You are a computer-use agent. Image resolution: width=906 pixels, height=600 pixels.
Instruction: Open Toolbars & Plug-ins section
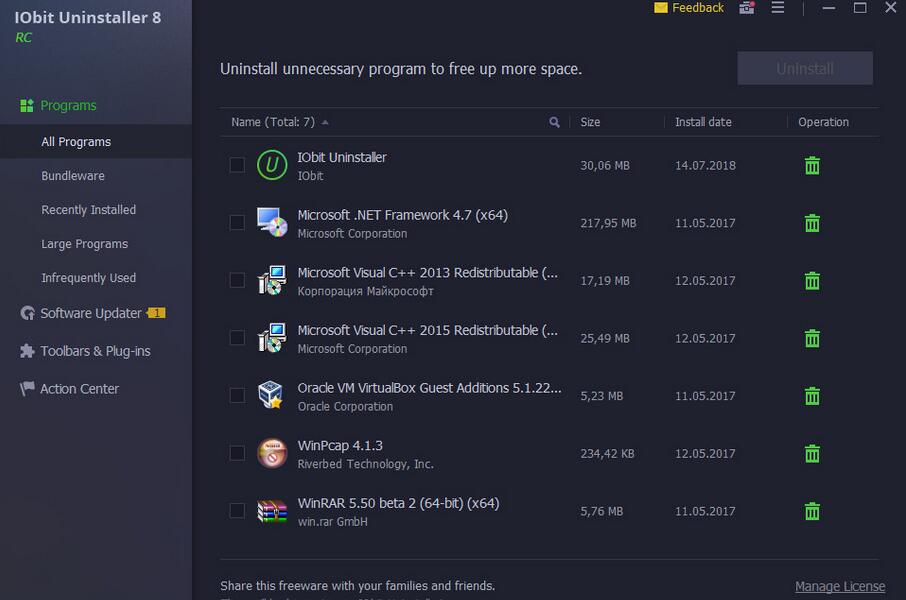[96, 351]
